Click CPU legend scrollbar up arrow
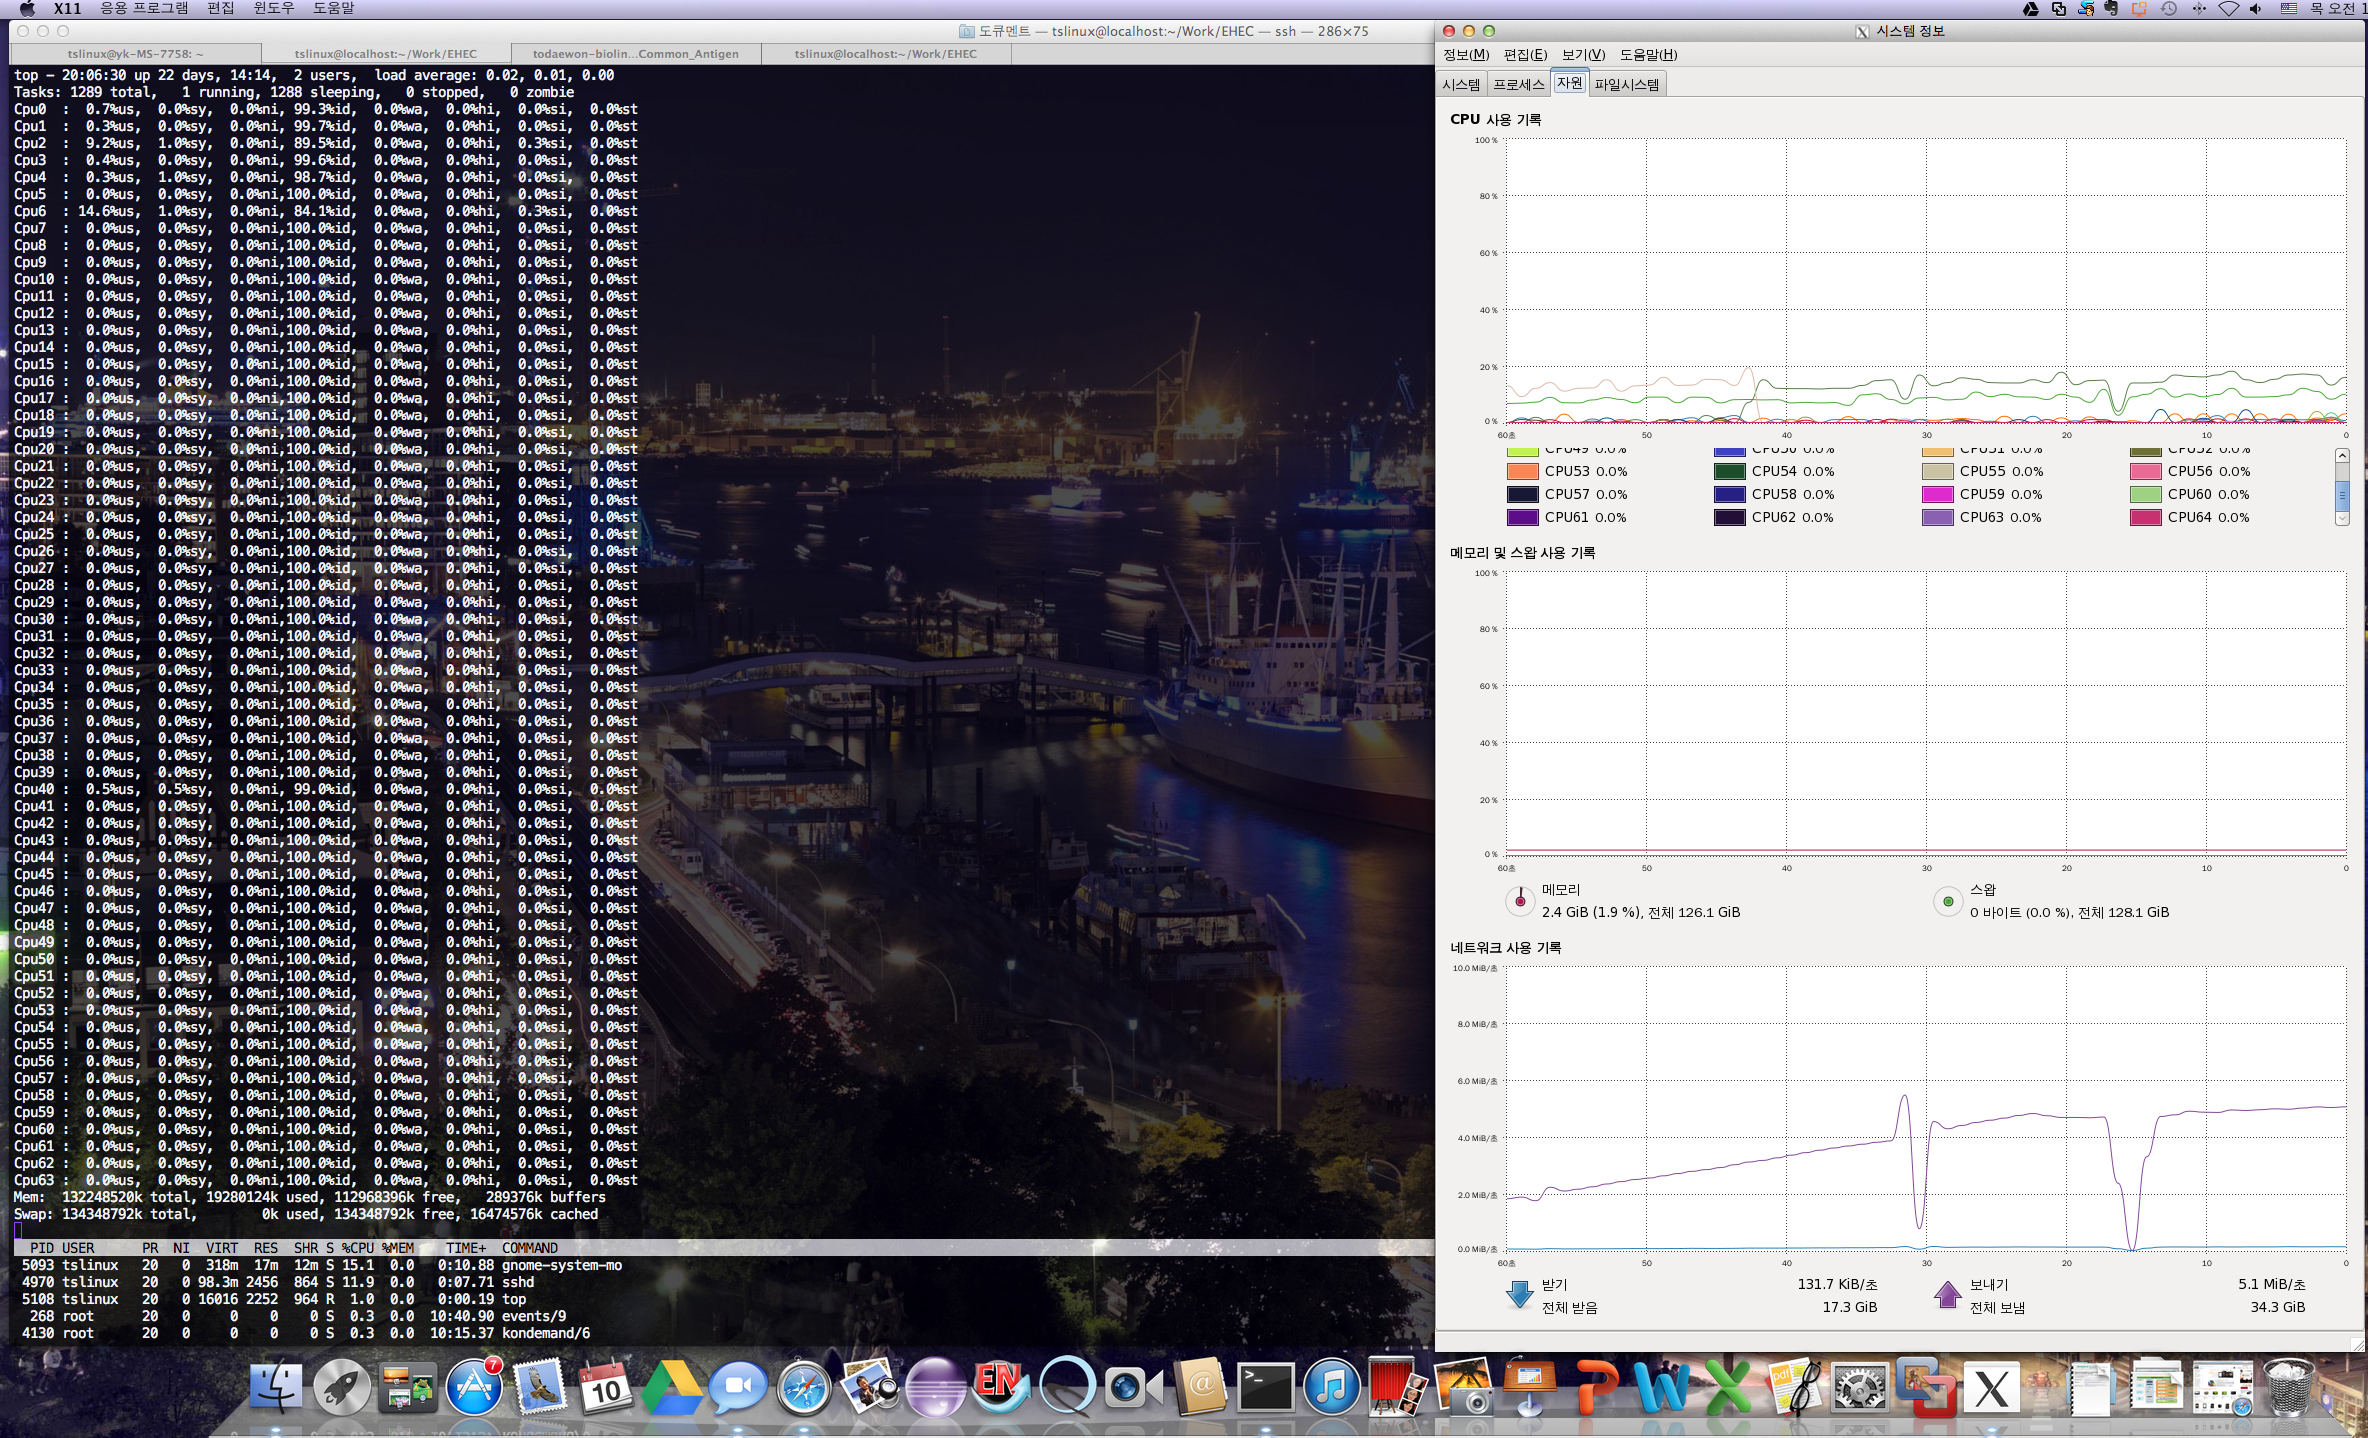Image resolution: width=2368 pixels, height=1438 pixels. [x=2341, y=455]
